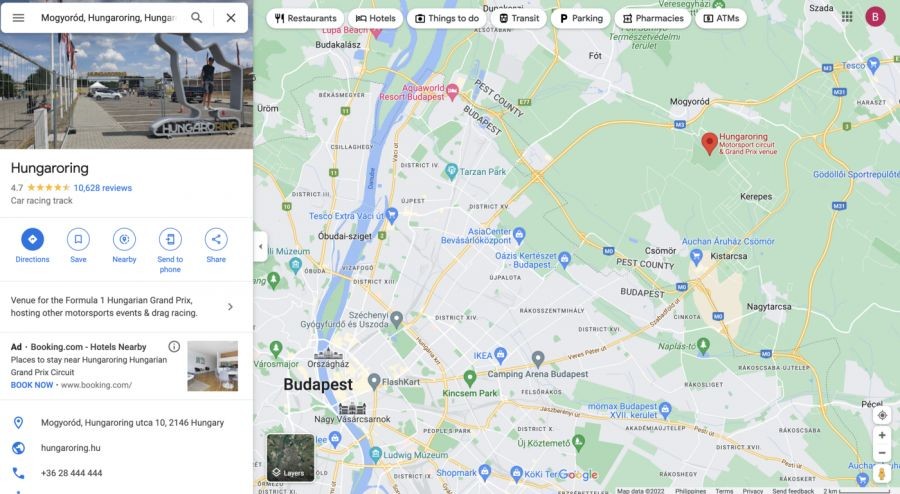Get Directions to Hungaroring

pos(32,239)
